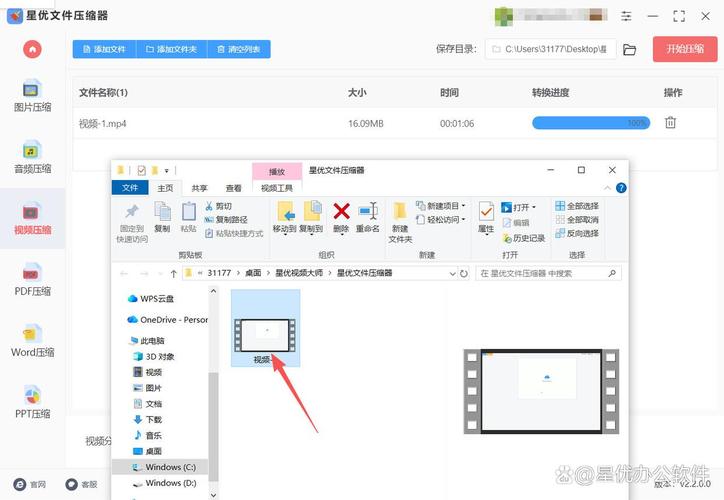Select 音频压缩 in the sidebar
This screenshot has height=500, width=724.
pyautogui.click(x=32, y=157)
